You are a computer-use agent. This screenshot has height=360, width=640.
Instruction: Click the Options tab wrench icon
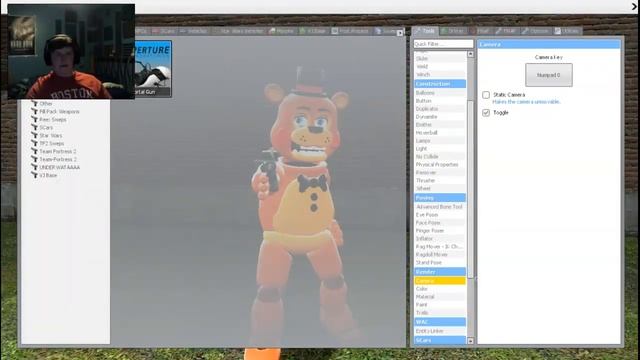[x=525, y=31]
